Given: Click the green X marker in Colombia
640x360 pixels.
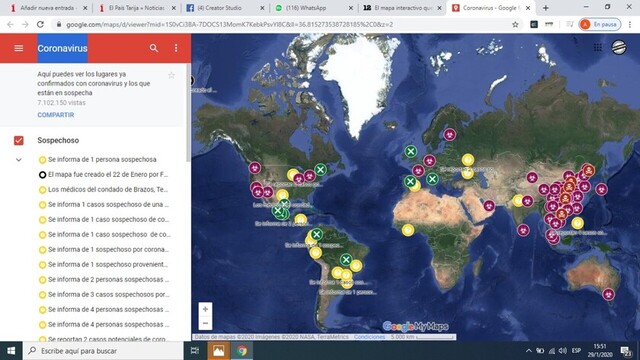Looking at the screenshot, I should (x=316, y=234).
